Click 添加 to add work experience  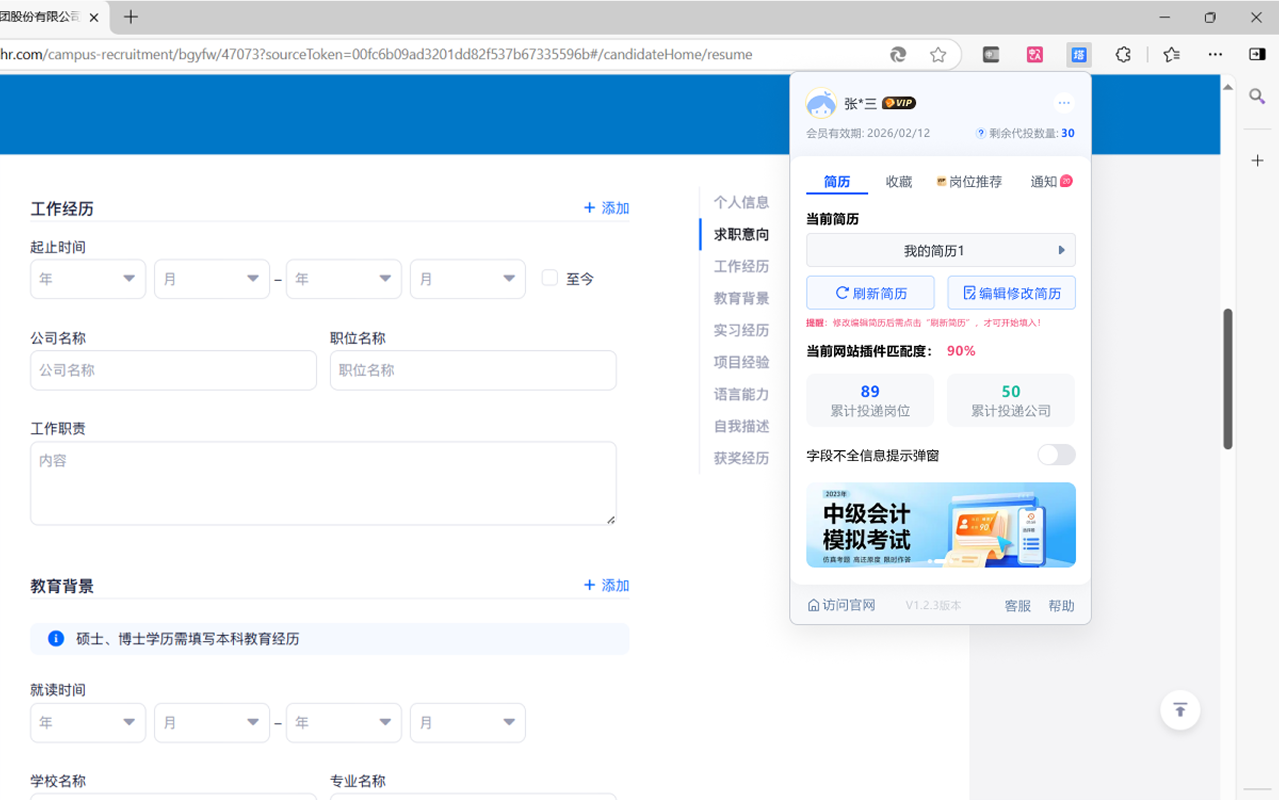[x=605, y=207]
